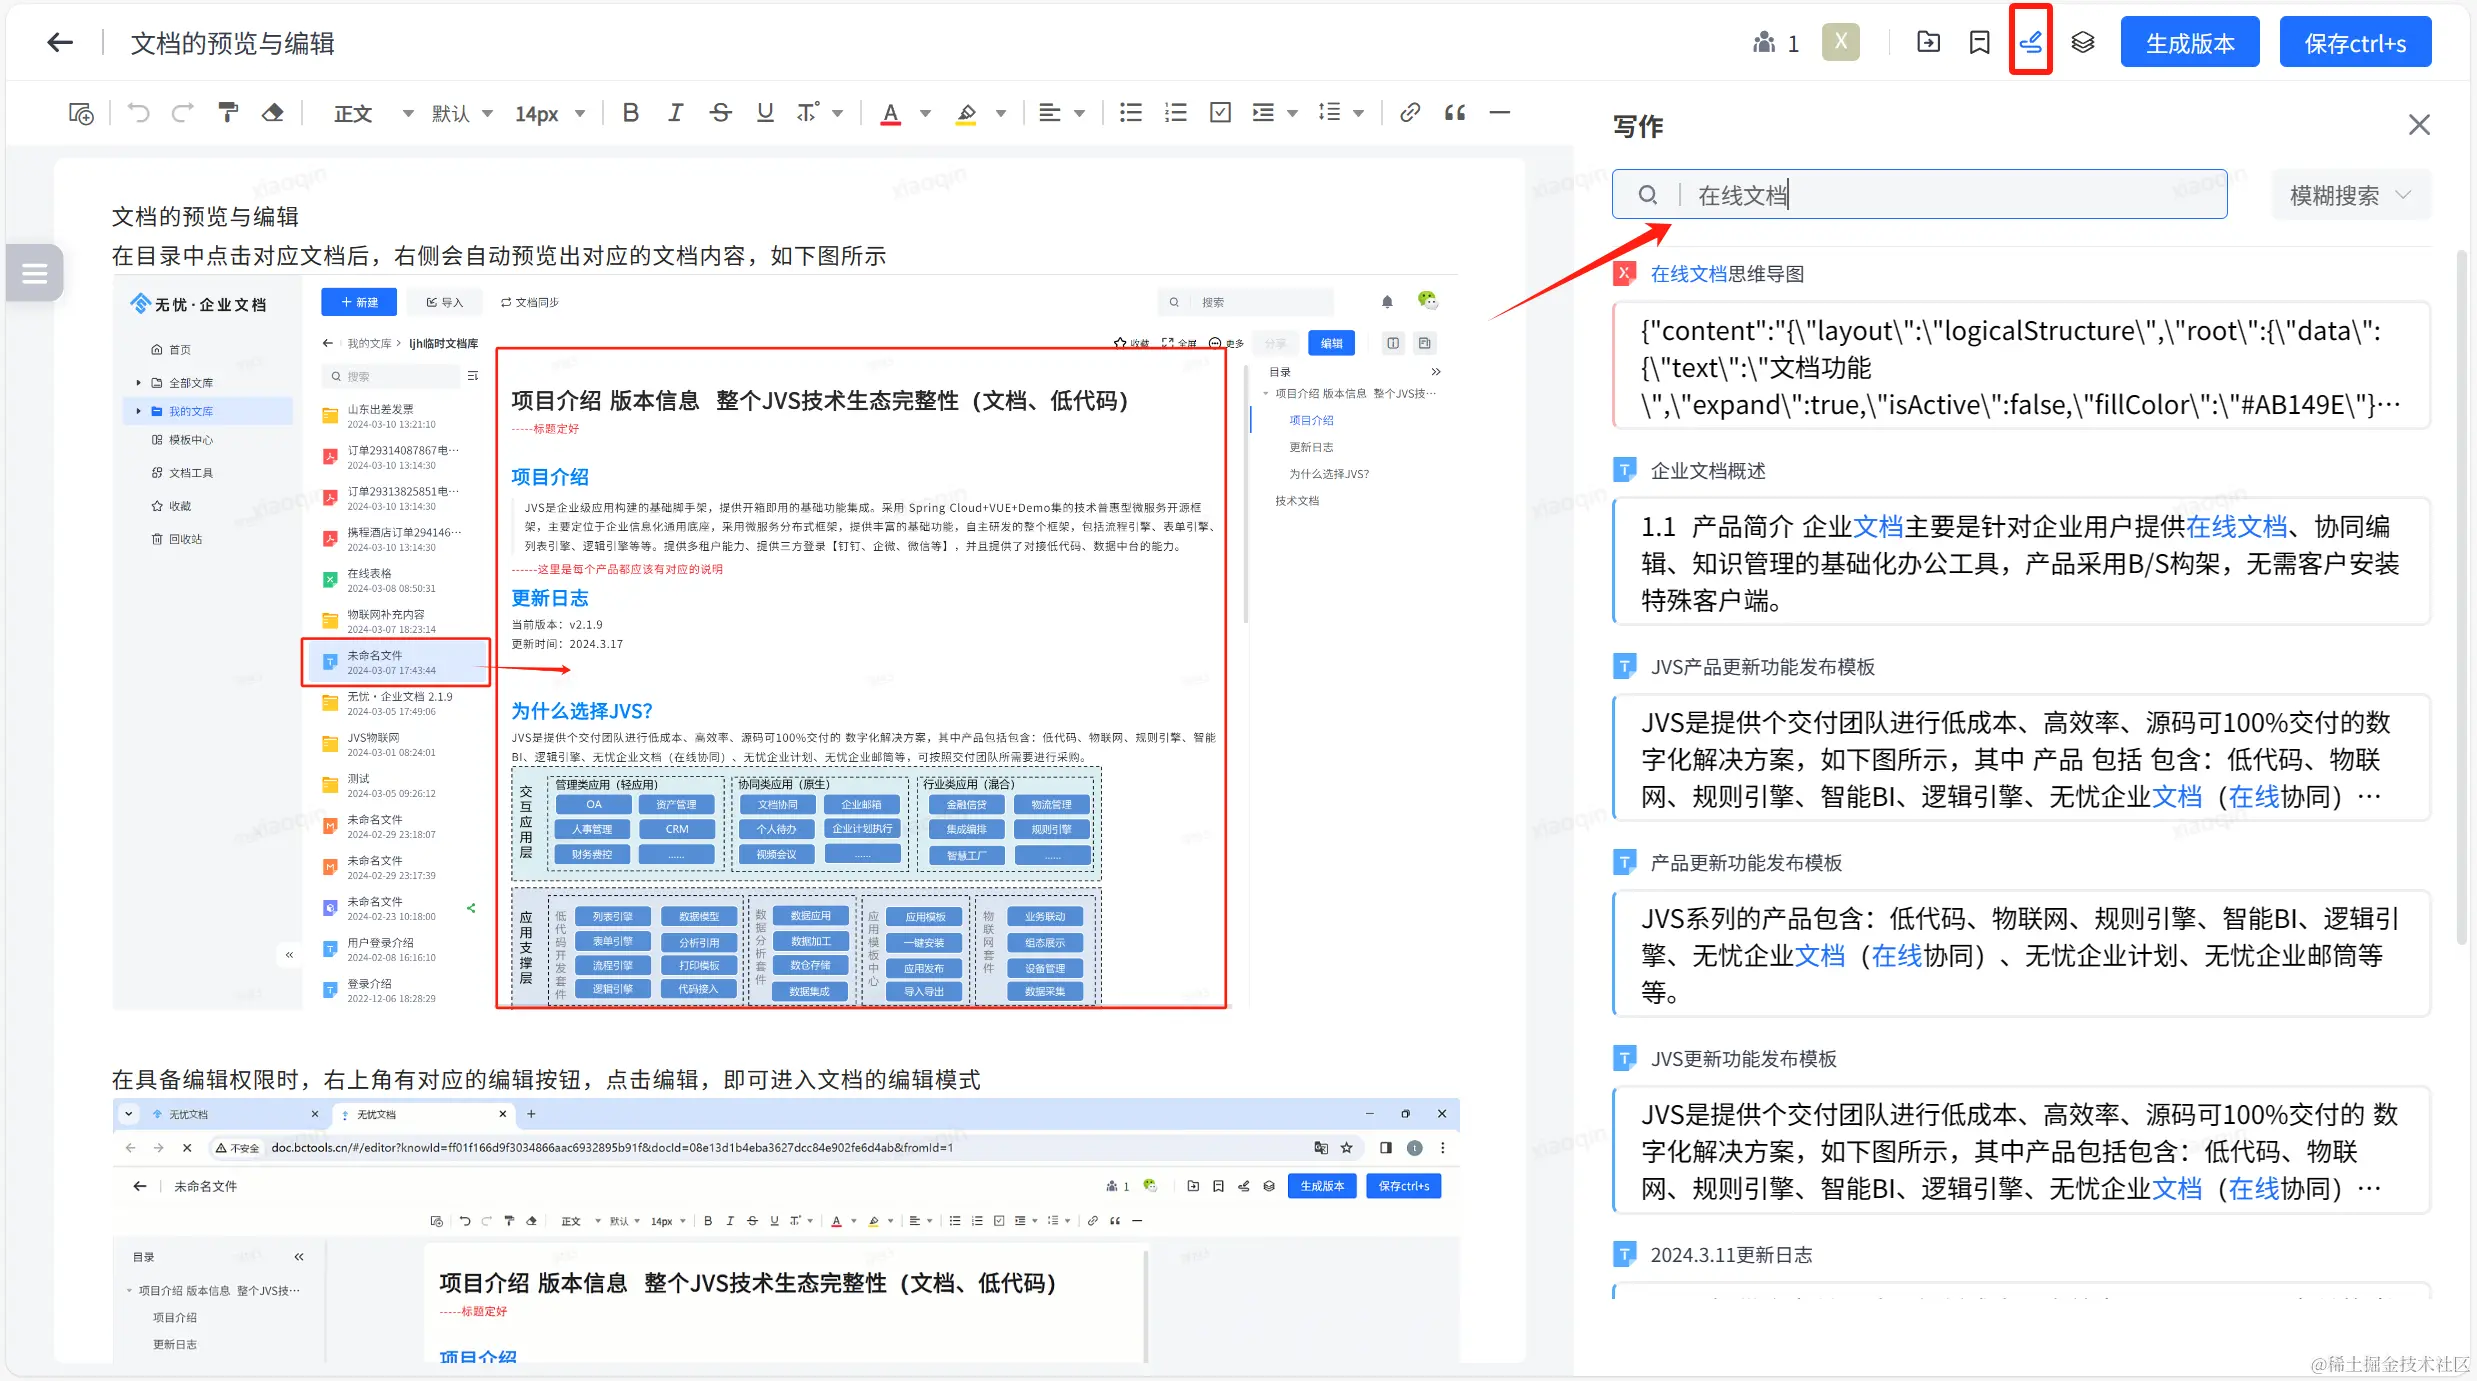Open the 在线文档思维导图 search result

(x=1727, y=274)
